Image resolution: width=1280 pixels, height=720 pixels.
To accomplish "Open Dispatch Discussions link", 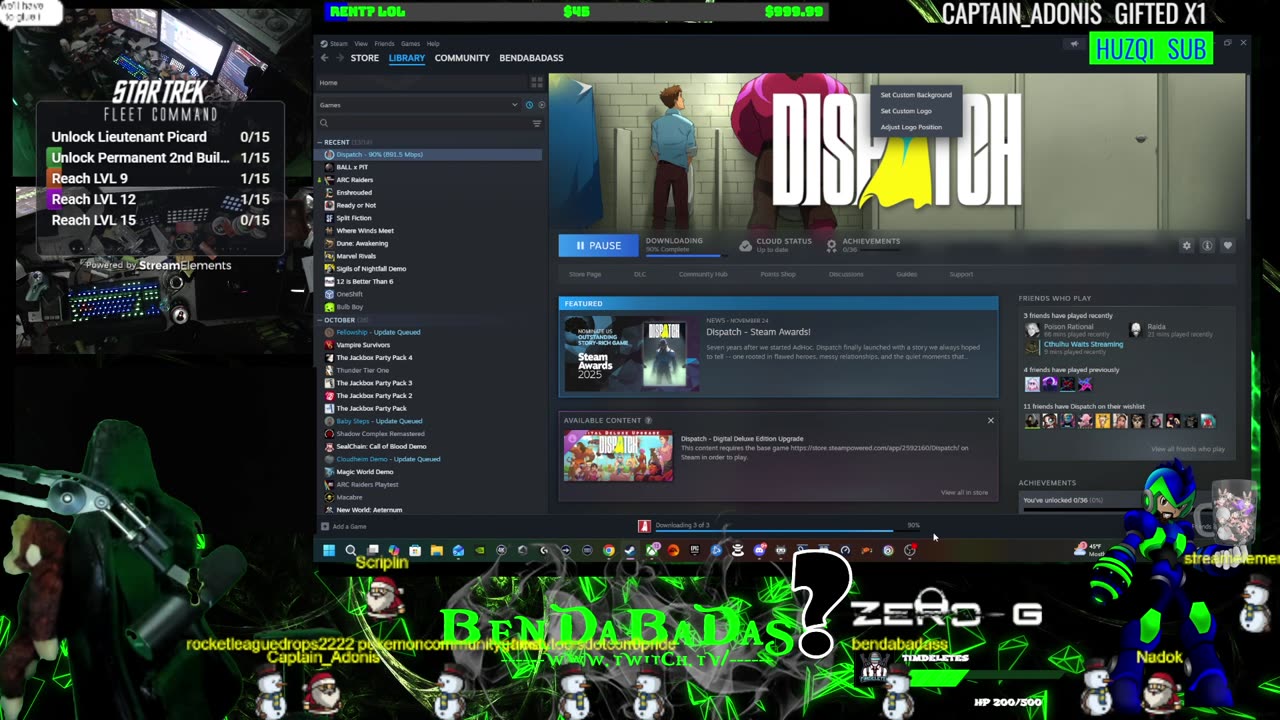I will point(846,274).
